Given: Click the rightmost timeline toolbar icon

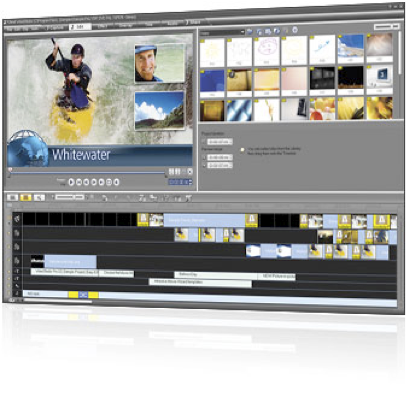Looking at the screenshot, I should coord(189,198).
